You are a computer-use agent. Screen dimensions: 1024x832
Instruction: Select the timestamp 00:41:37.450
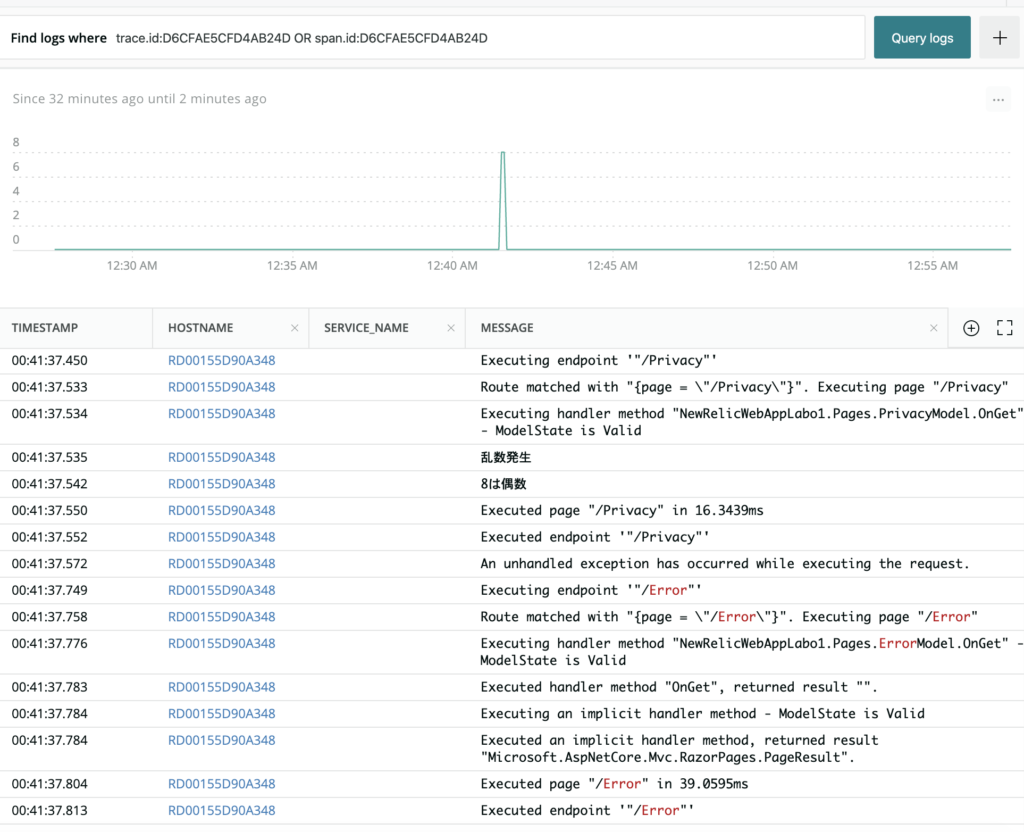coord(49,360)
